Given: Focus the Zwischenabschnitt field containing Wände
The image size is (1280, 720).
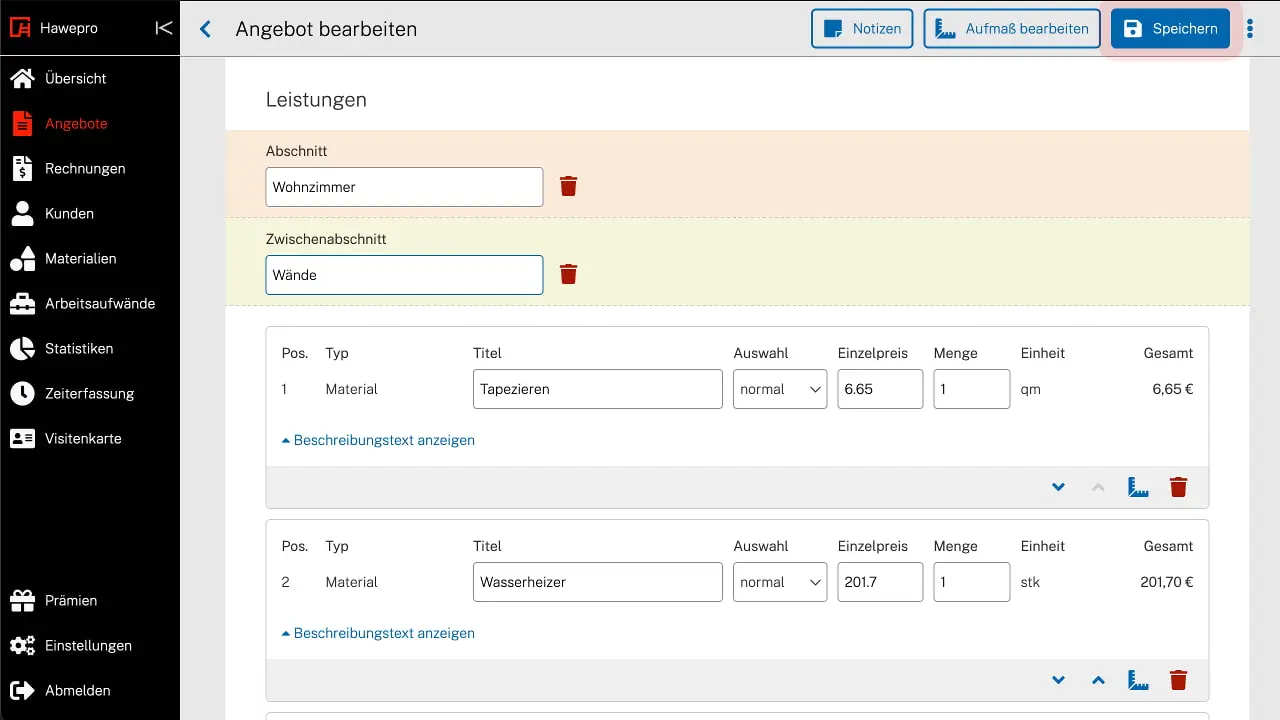Looking at the screenshot, I should point(404,275).
